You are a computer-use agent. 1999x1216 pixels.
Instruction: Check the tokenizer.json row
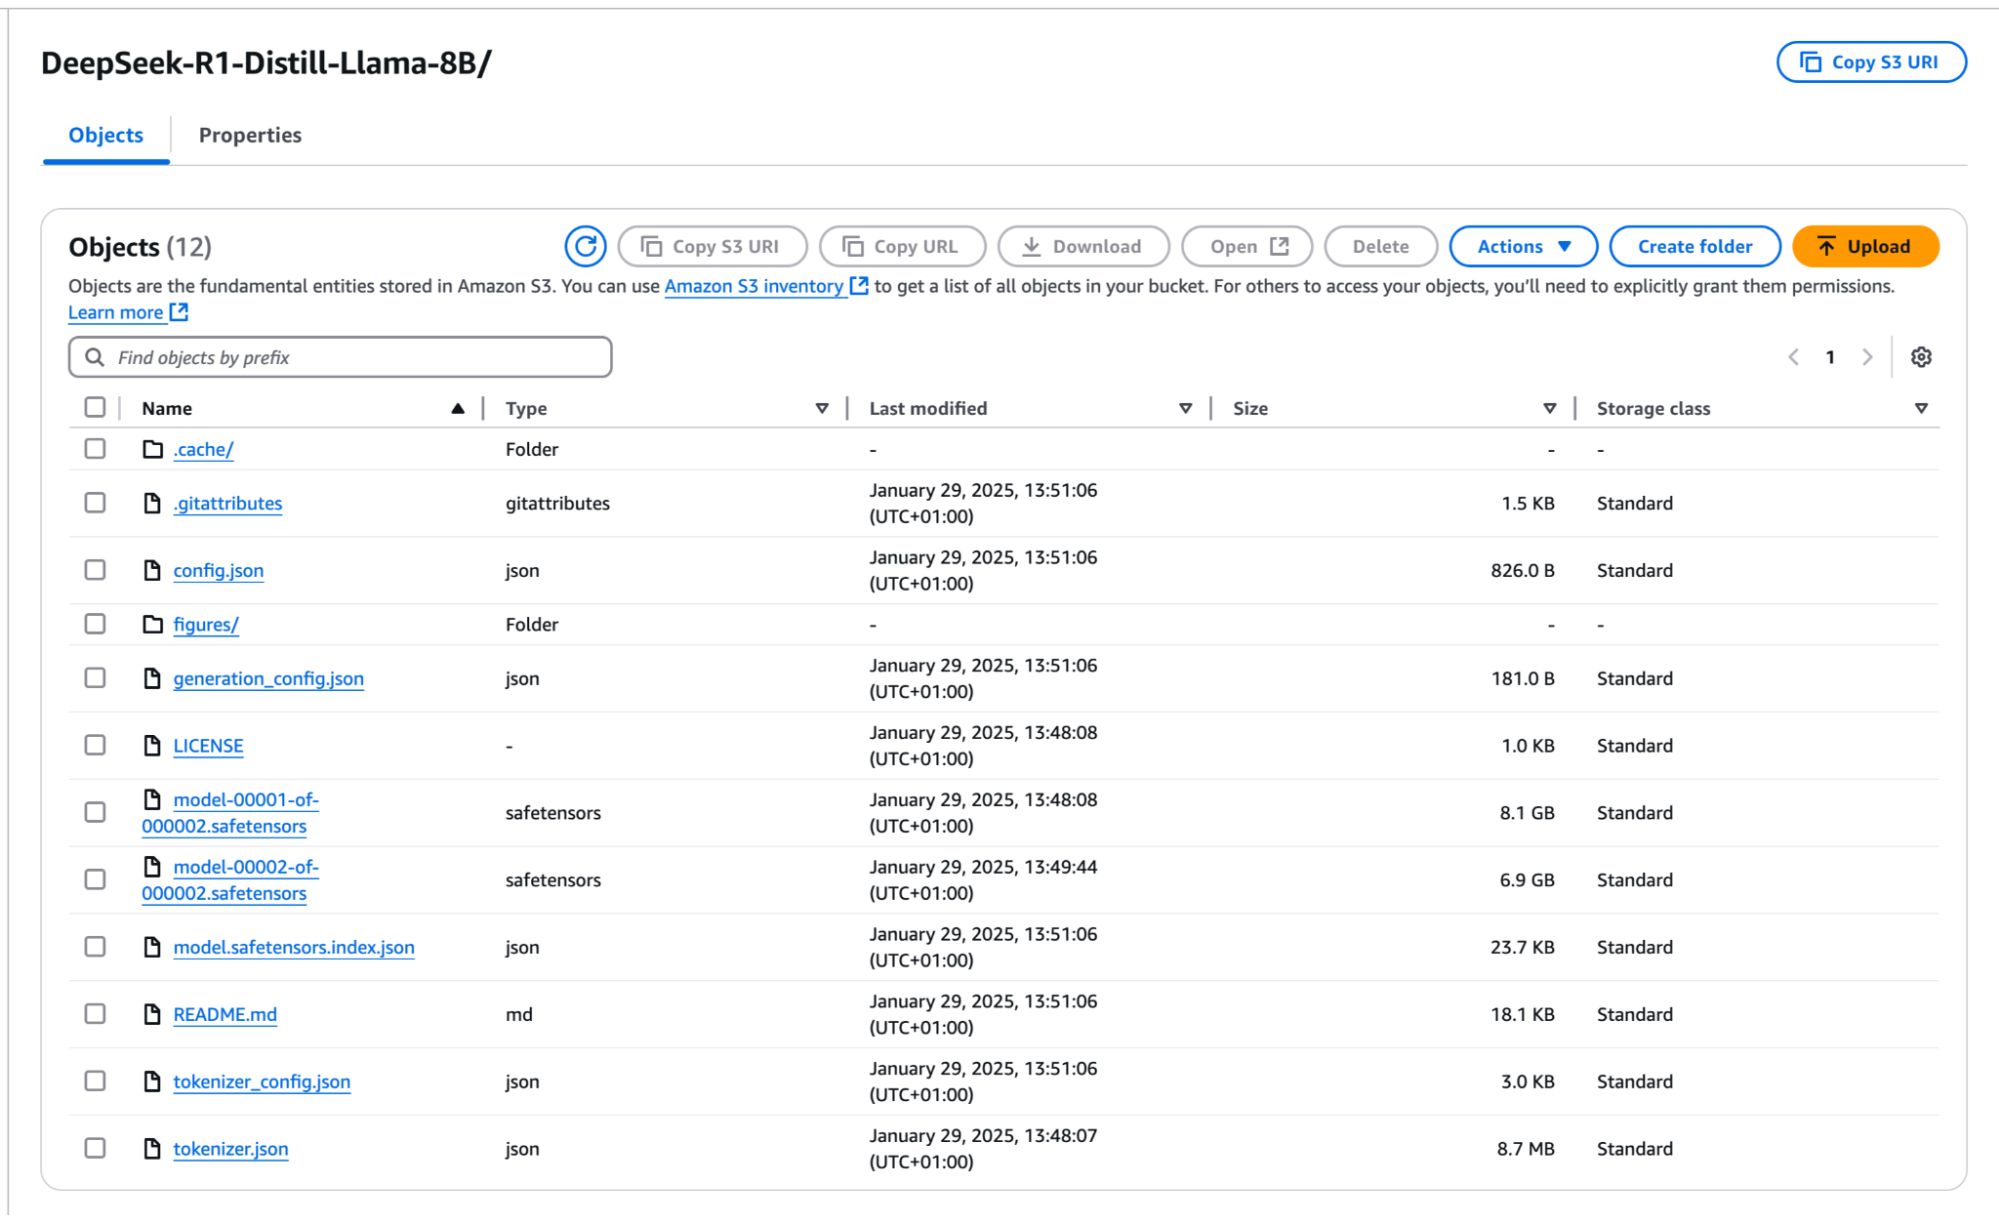click(95, 1148)
